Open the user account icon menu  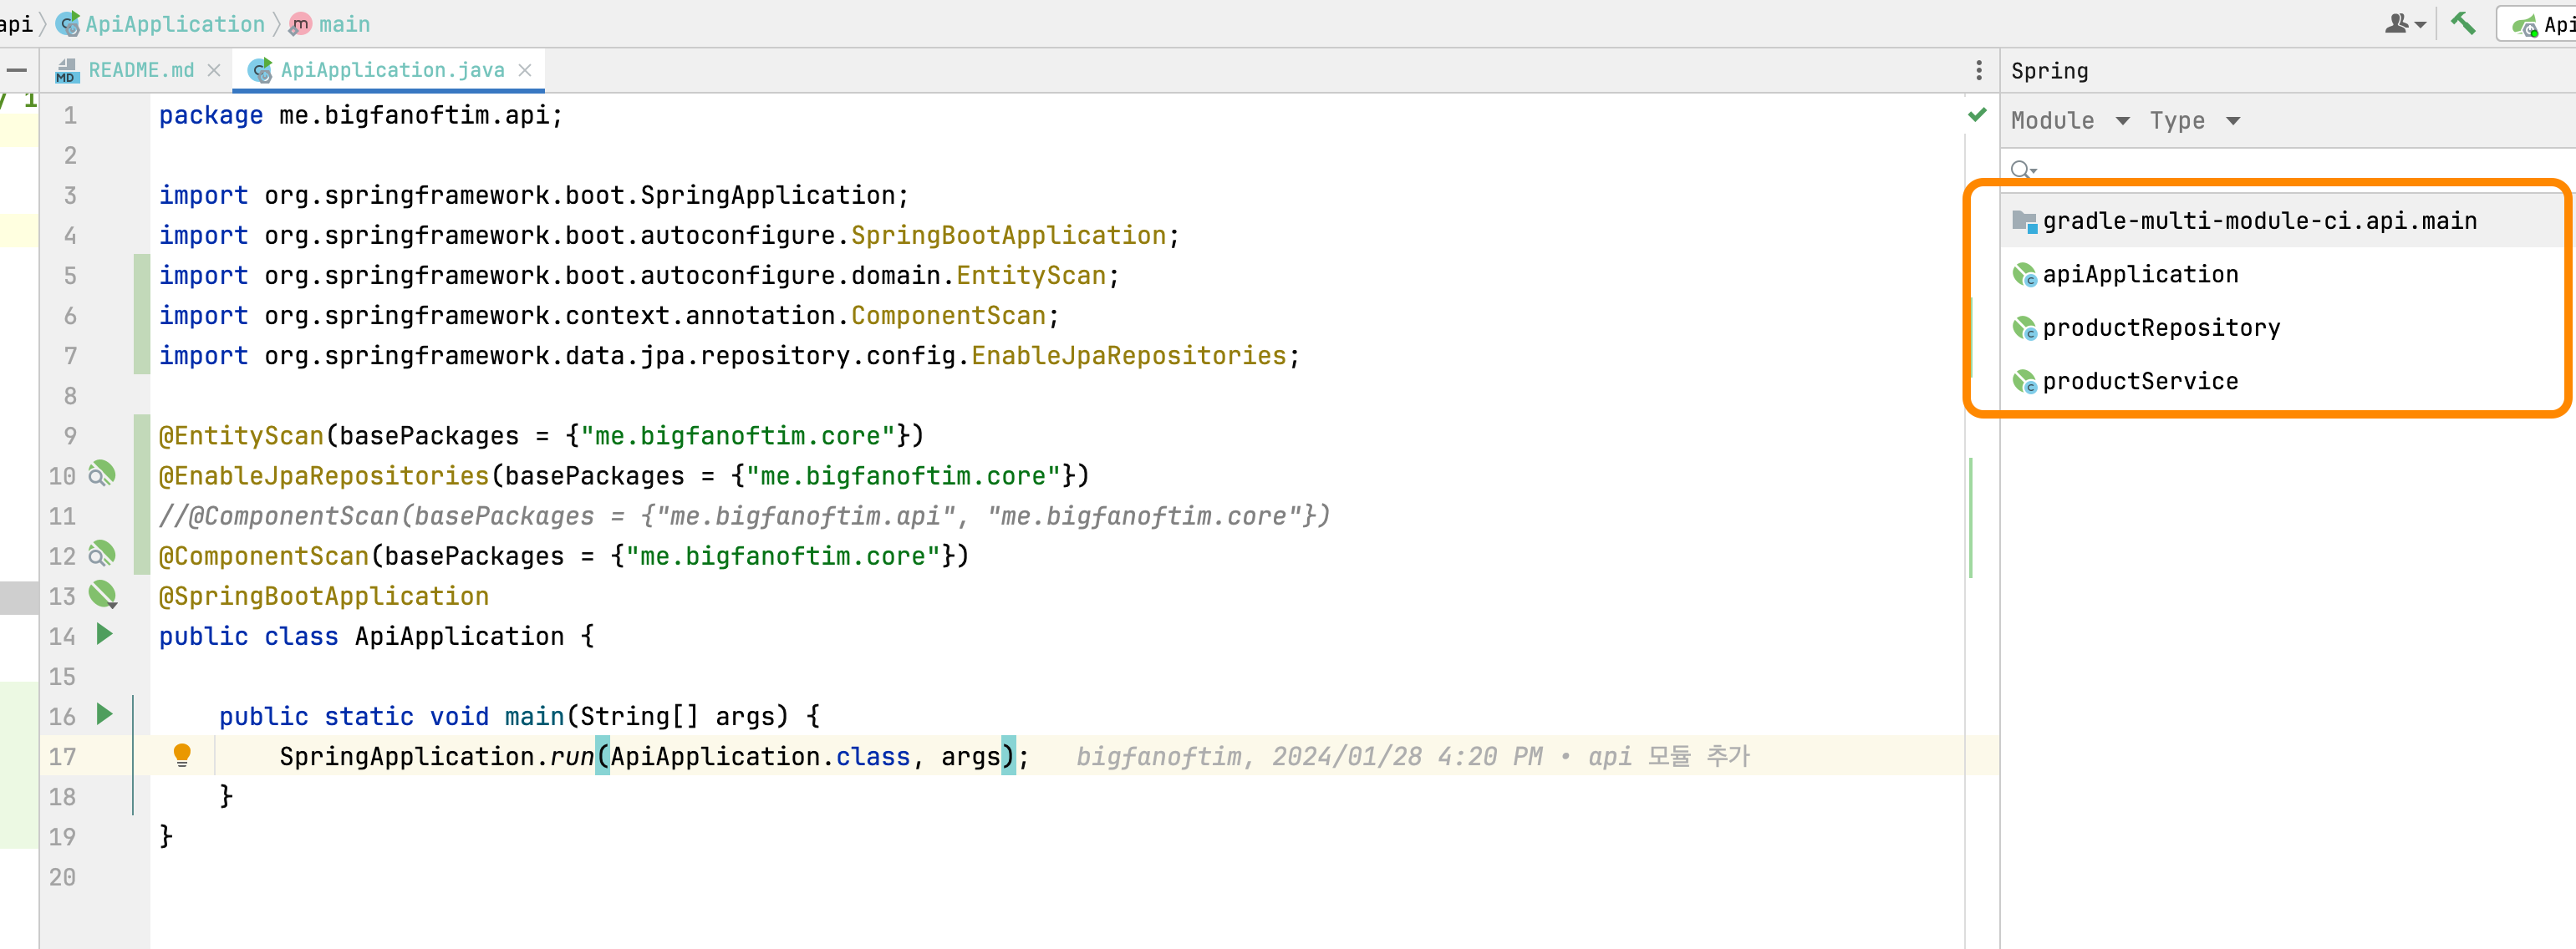pyautogui.click(x=2404, y=23)
